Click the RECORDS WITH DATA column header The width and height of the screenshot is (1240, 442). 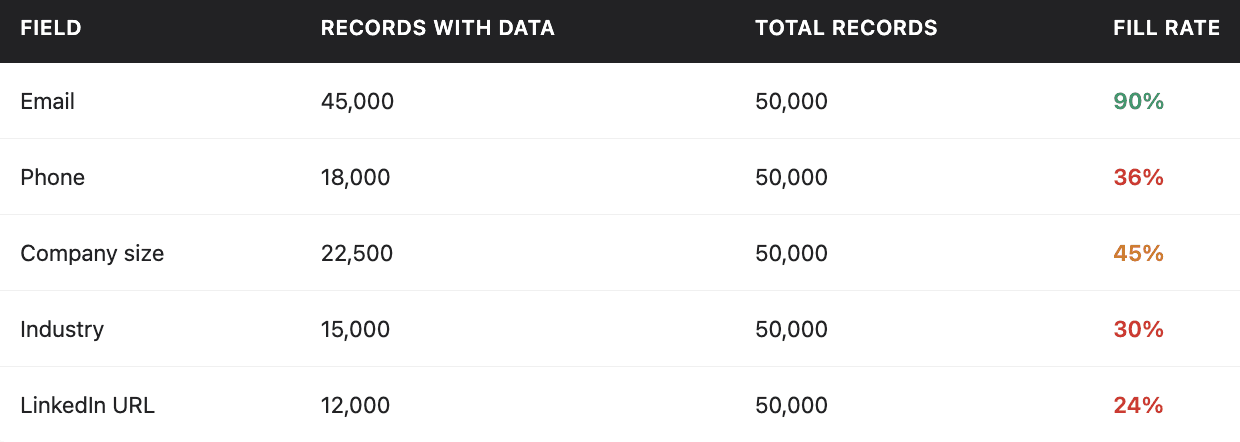pyautogui.click(x=438, y=28)
